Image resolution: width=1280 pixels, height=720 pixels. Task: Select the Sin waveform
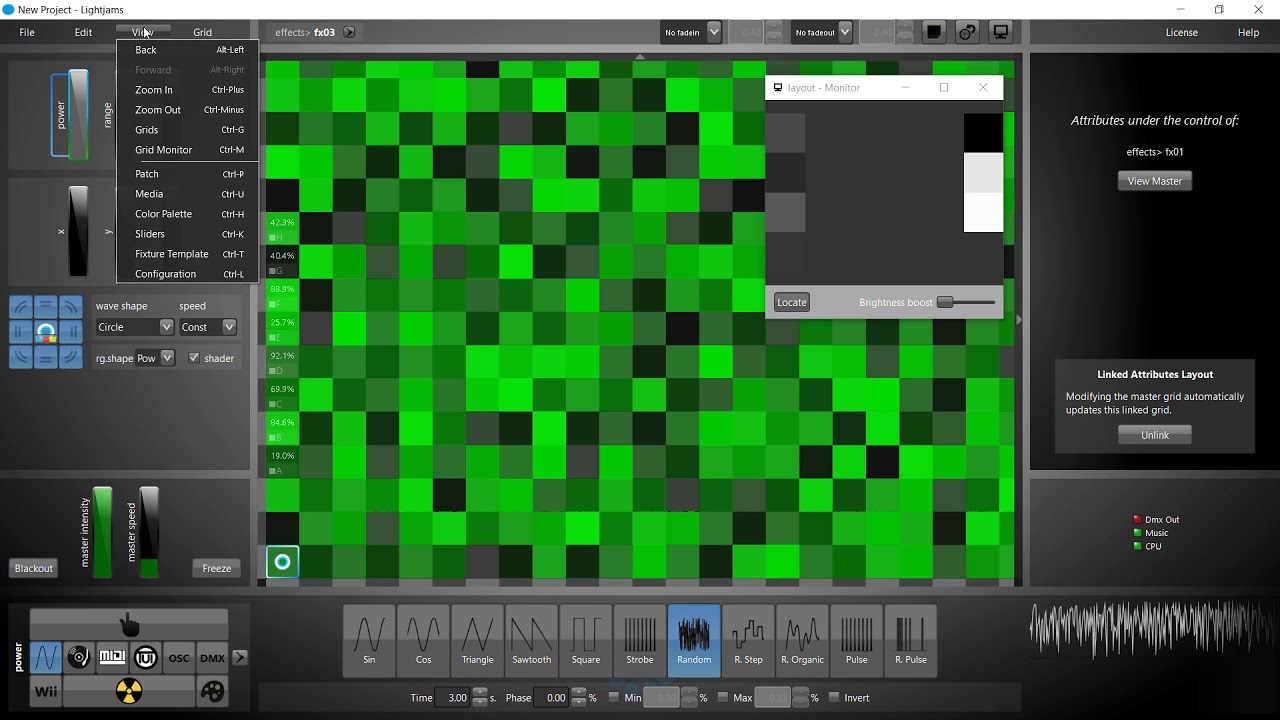pyautogui.click(x=369, y=641)
